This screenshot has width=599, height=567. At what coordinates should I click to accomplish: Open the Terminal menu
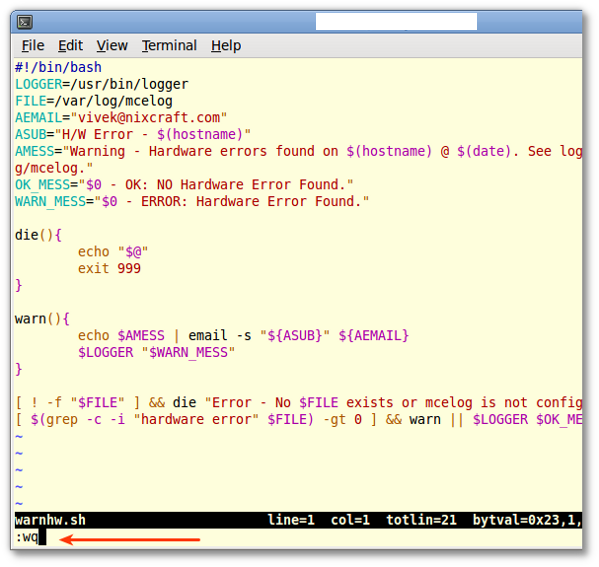point(169,46)
